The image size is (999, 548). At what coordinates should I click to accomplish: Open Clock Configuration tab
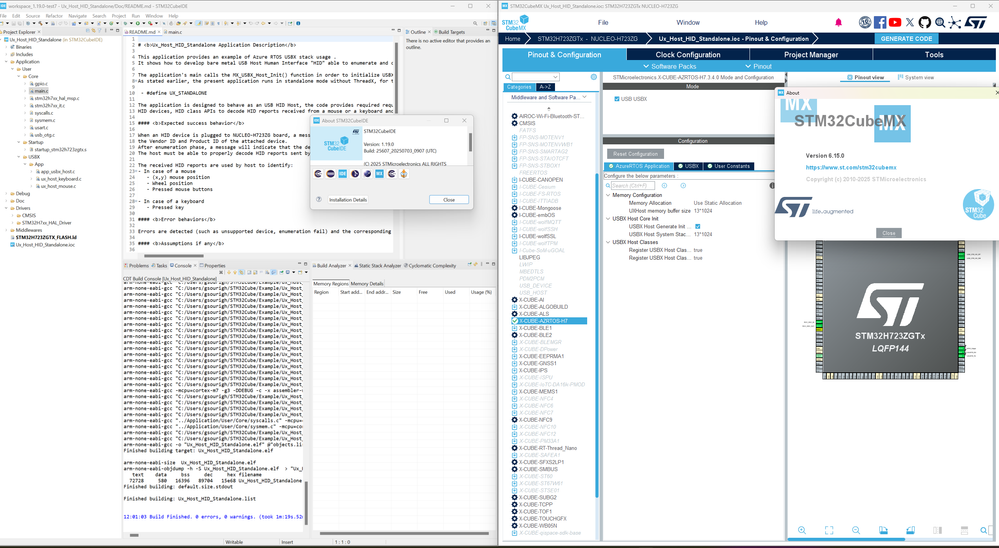pyautogui.click(x=687, y=55)
